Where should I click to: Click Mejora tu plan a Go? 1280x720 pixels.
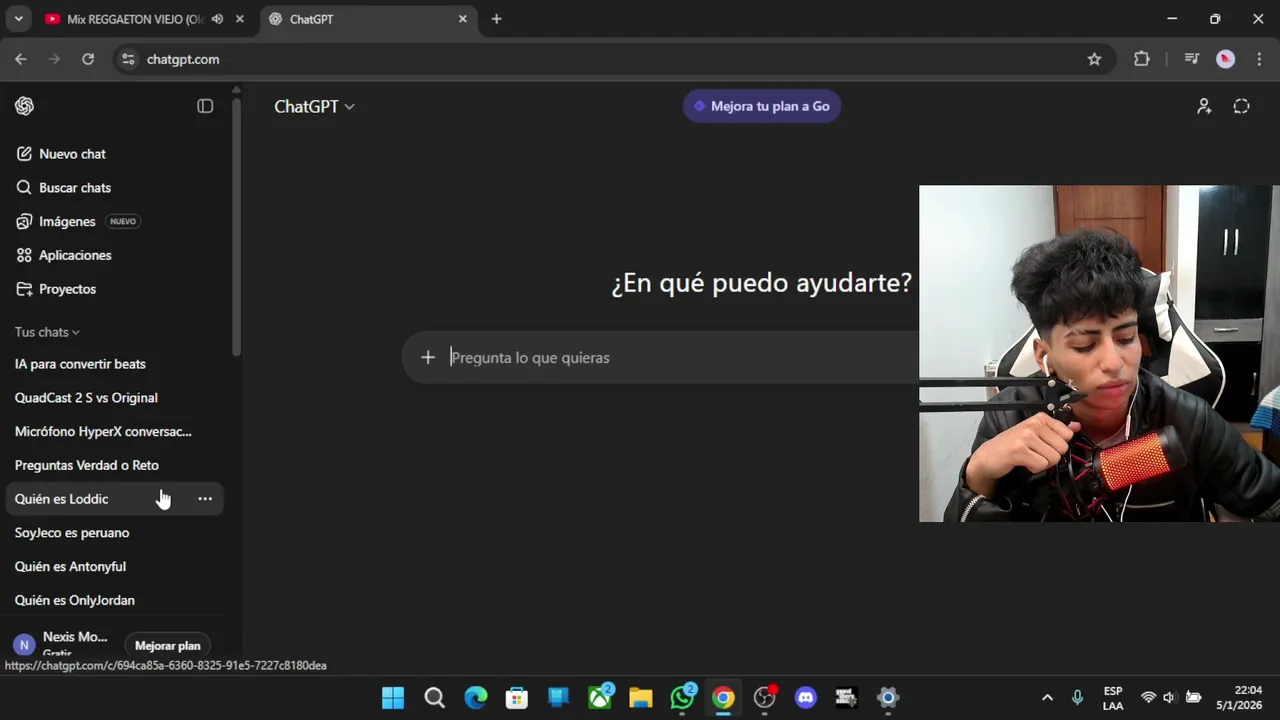[x=762, y=106]
